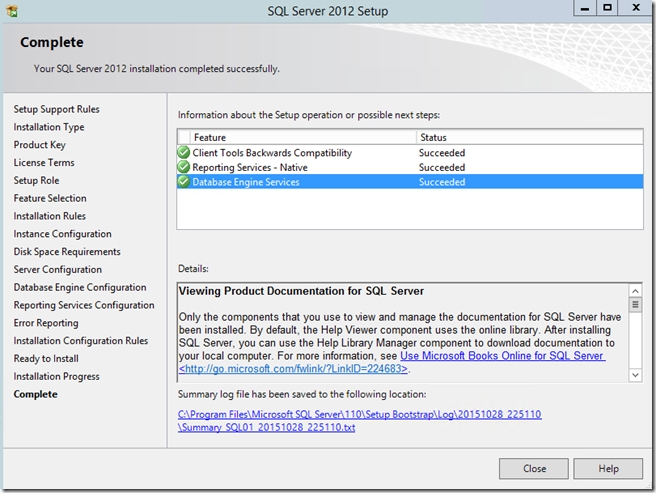Click the Setup Support Rules step

pos(56,109)
